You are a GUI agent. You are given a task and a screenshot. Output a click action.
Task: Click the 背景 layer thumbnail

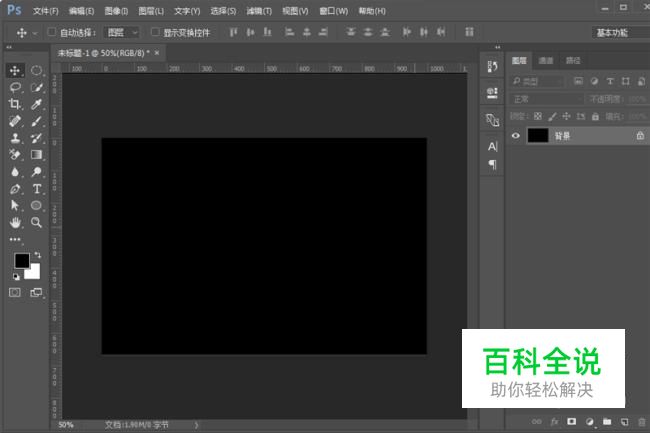coord(538,135)
